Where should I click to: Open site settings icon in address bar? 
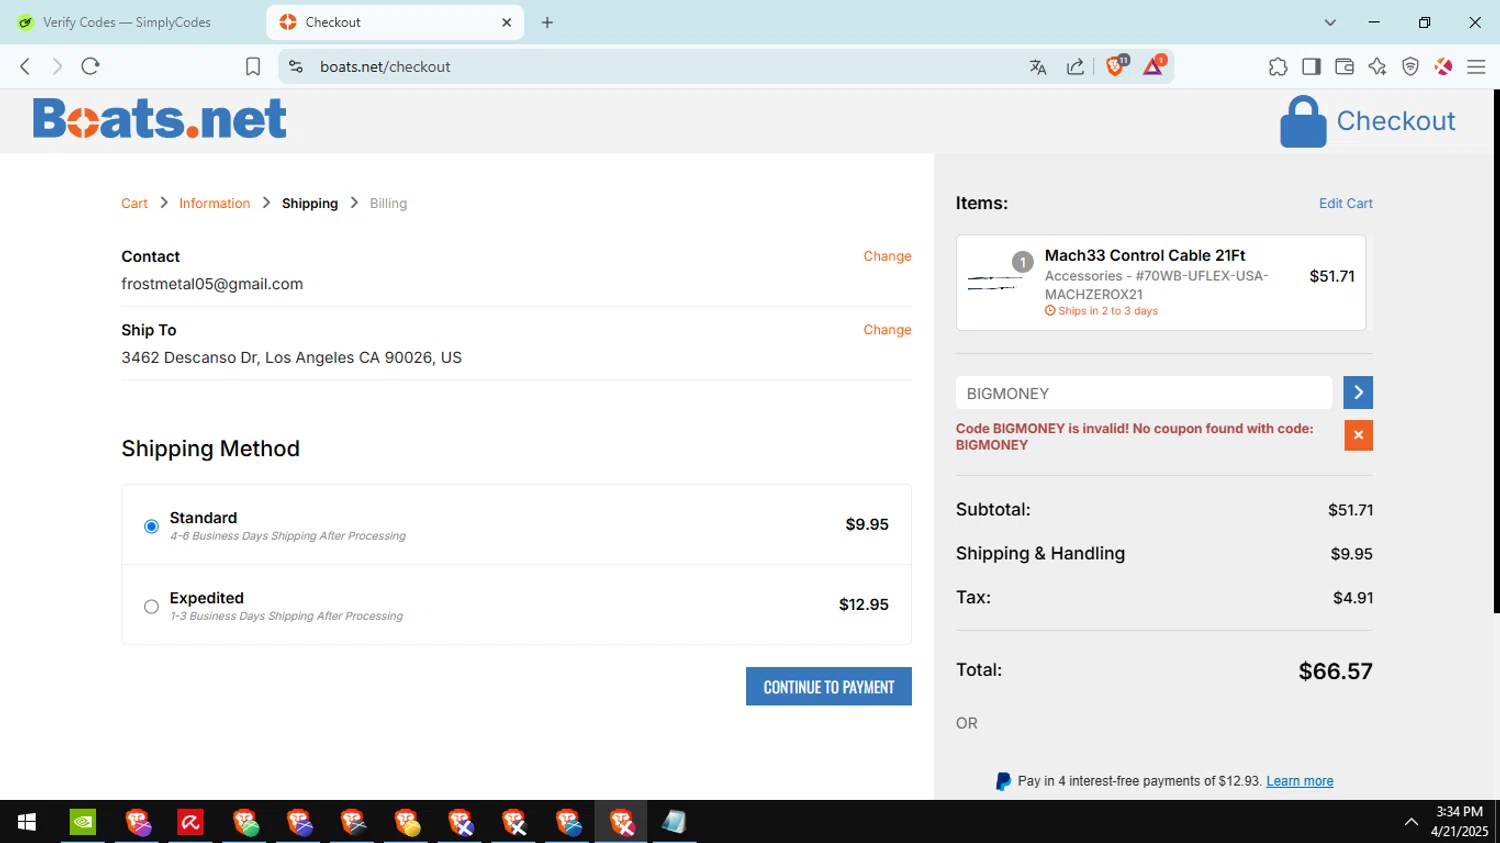[x=296, y=66]
